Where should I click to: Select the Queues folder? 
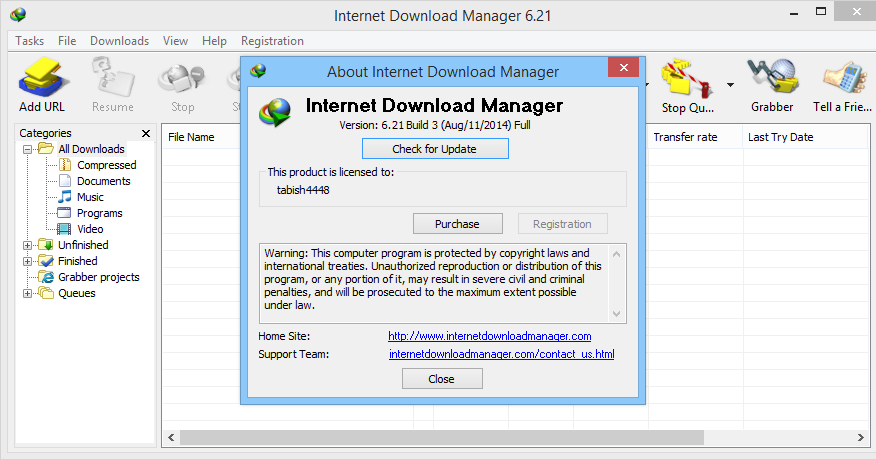point(77,293)
